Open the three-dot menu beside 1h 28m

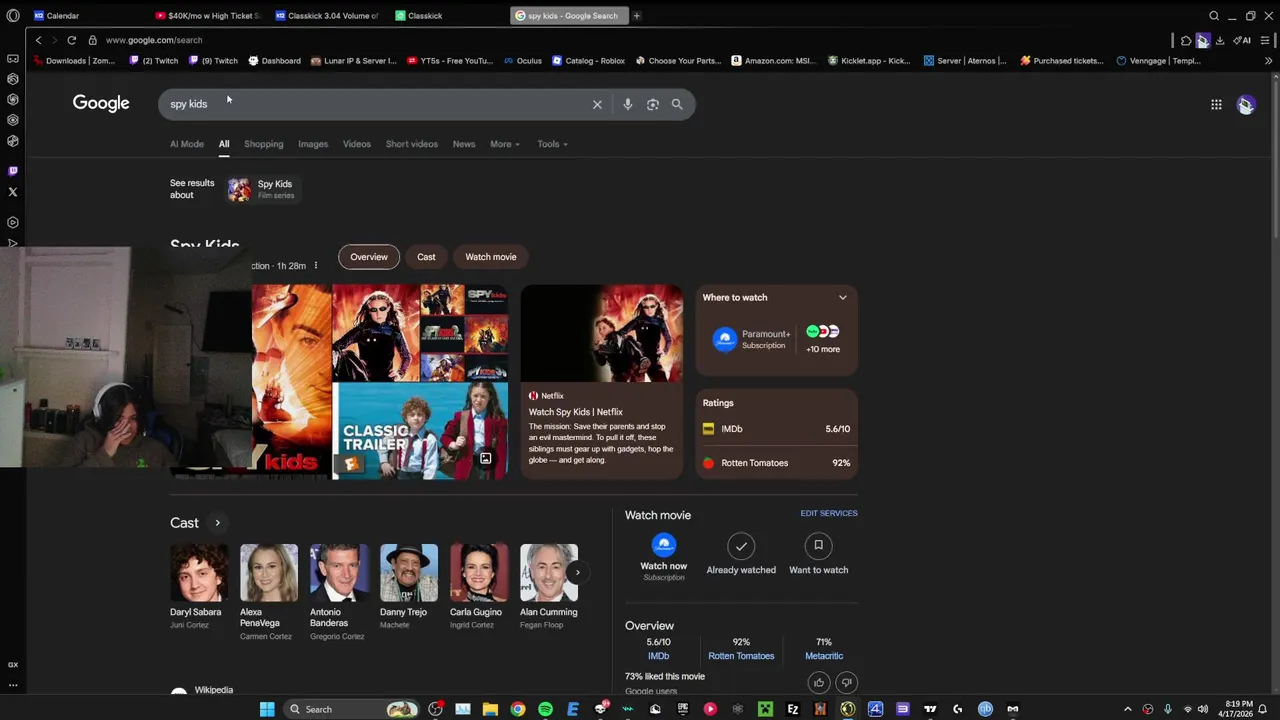tap(315, 266)
